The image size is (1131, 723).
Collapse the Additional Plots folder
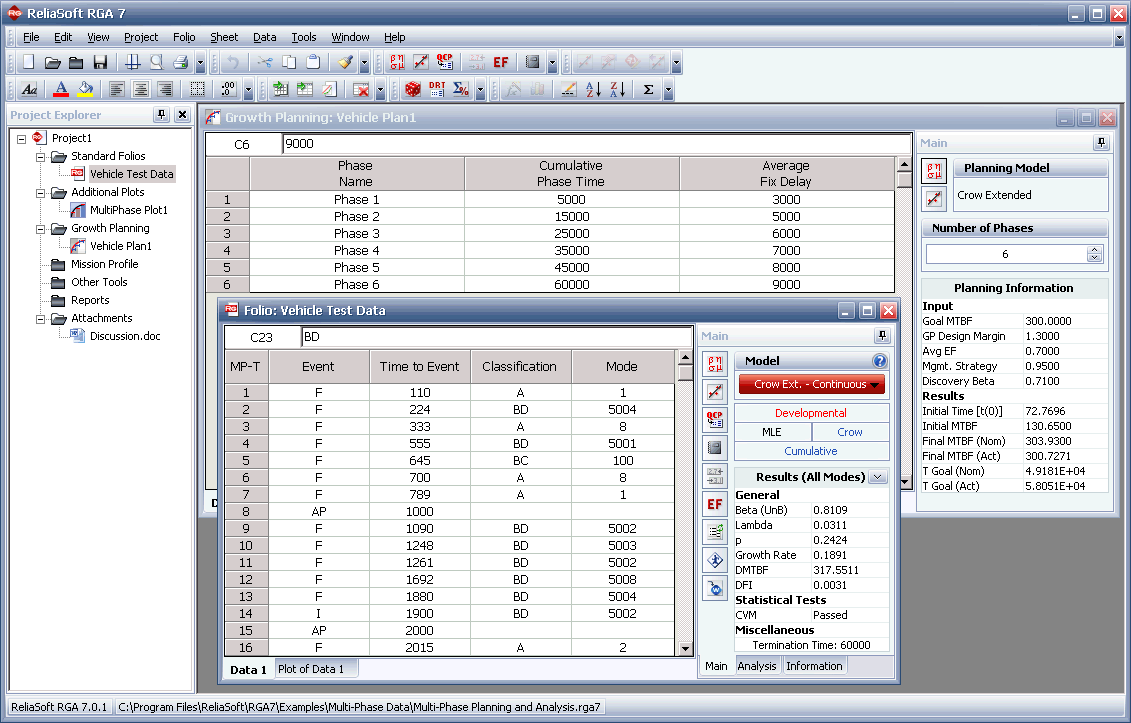pyautogui.click(x=40, y=193)
